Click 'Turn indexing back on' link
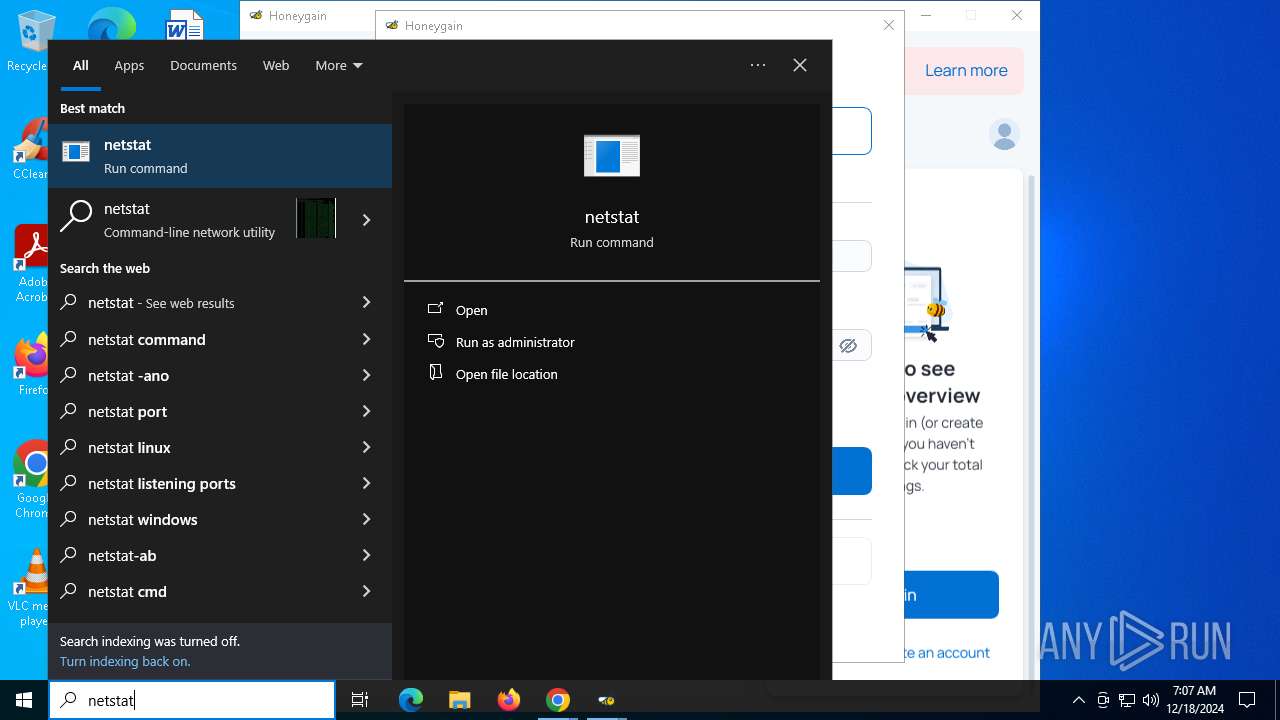Image resolution: width=1280 pixels, height=720 pixels. 125,662
